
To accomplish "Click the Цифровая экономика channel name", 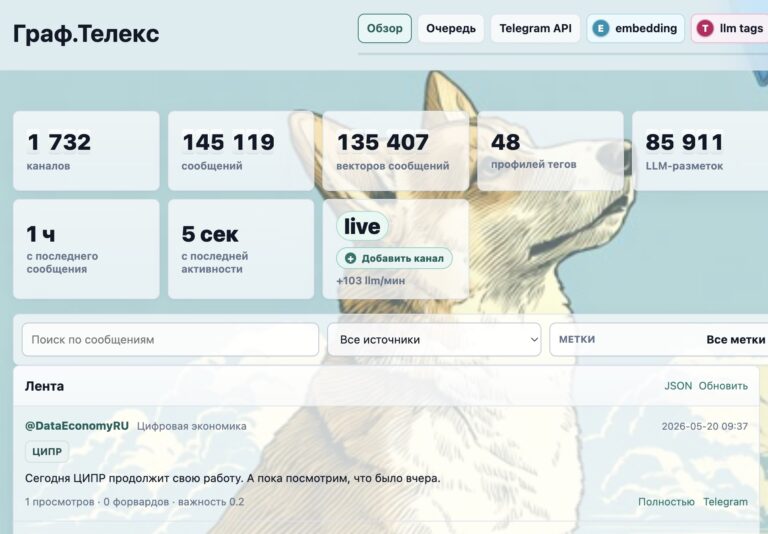I will [x=192, y=426].
